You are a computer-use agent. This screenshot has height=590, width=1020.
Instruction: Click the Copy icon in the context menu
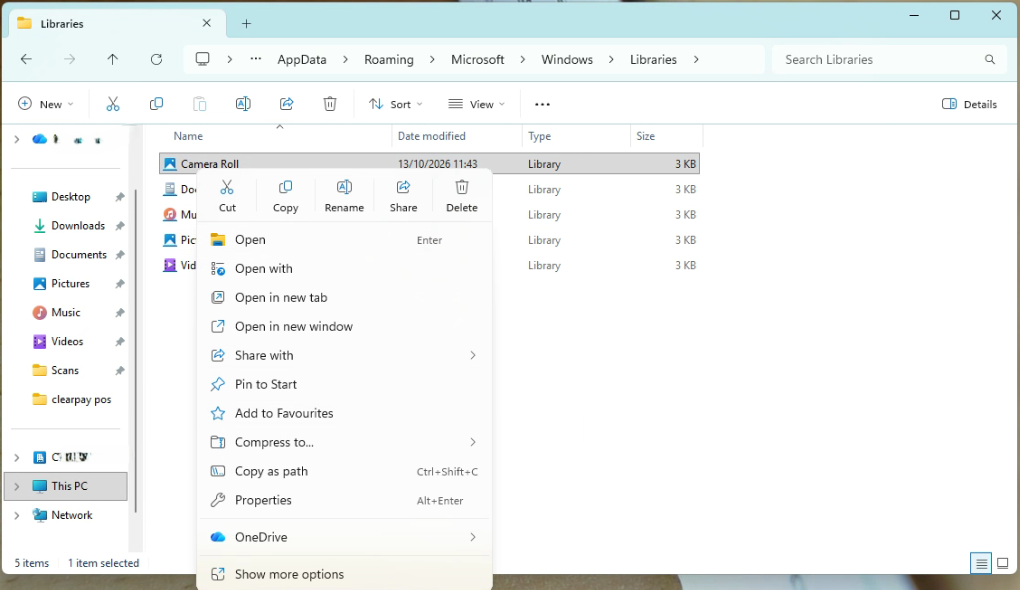pos(285,187)
